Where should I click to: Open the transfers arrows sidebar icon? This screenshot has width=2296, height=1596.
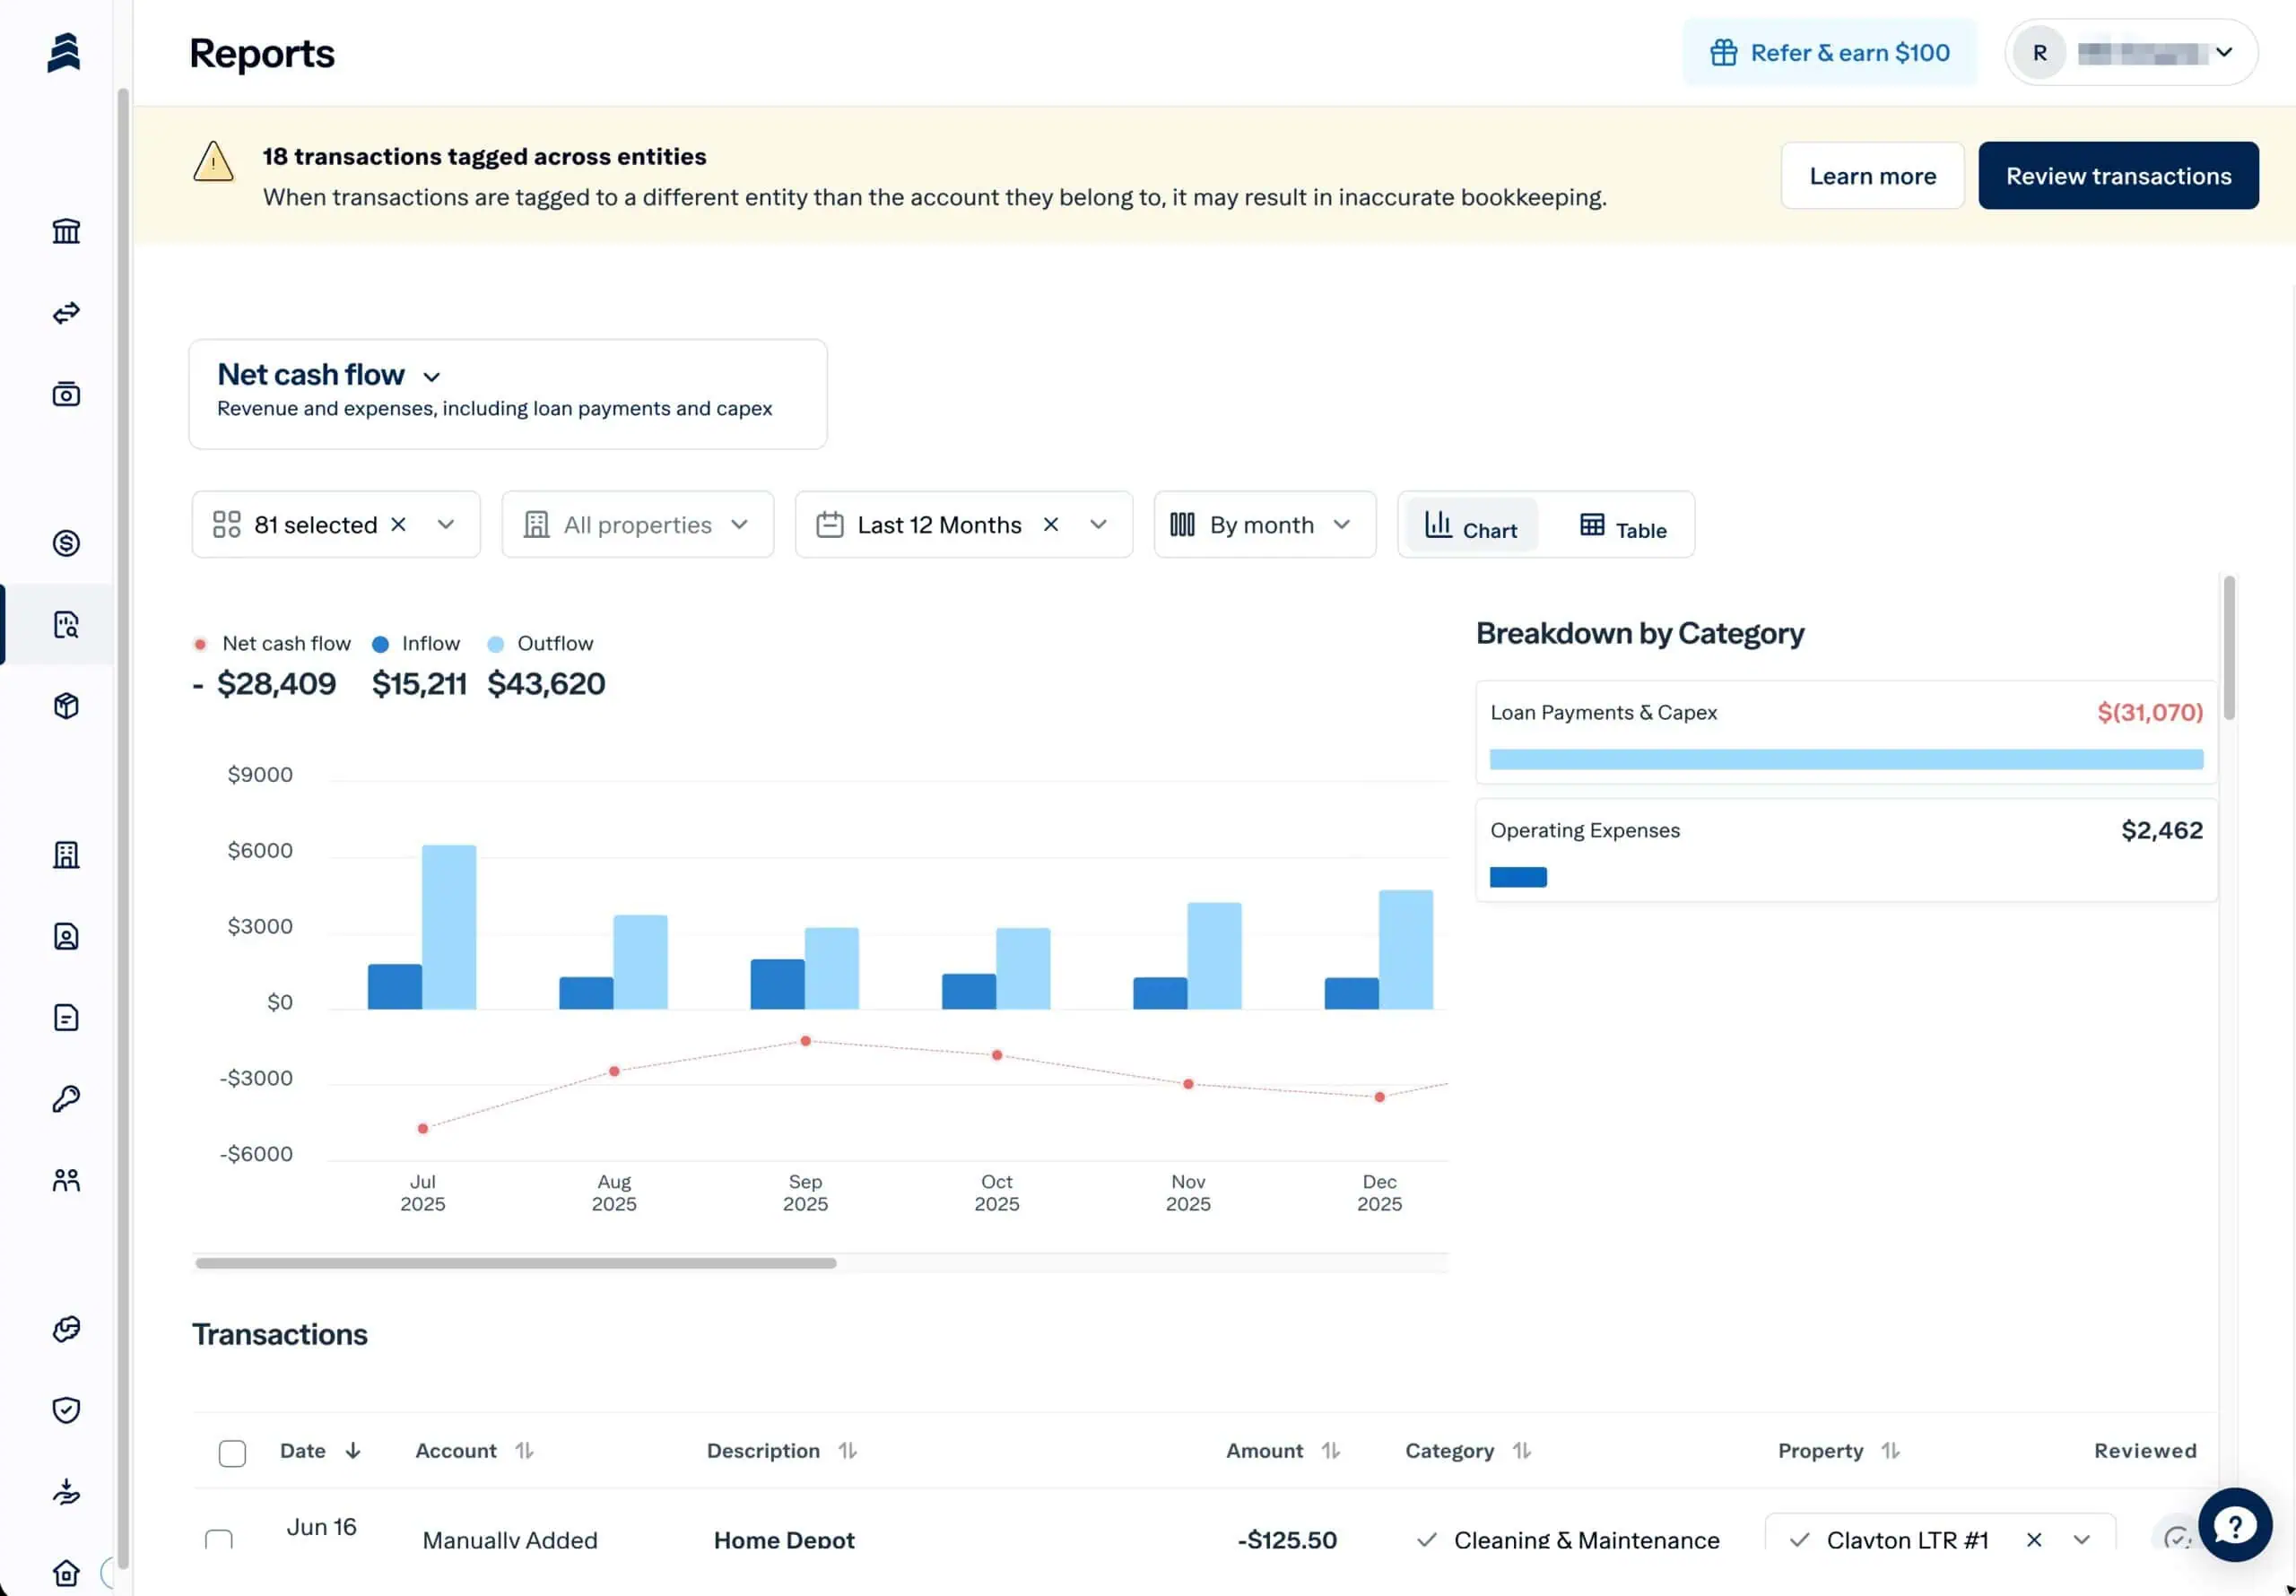pyautogui.click(x=66, y=313)
